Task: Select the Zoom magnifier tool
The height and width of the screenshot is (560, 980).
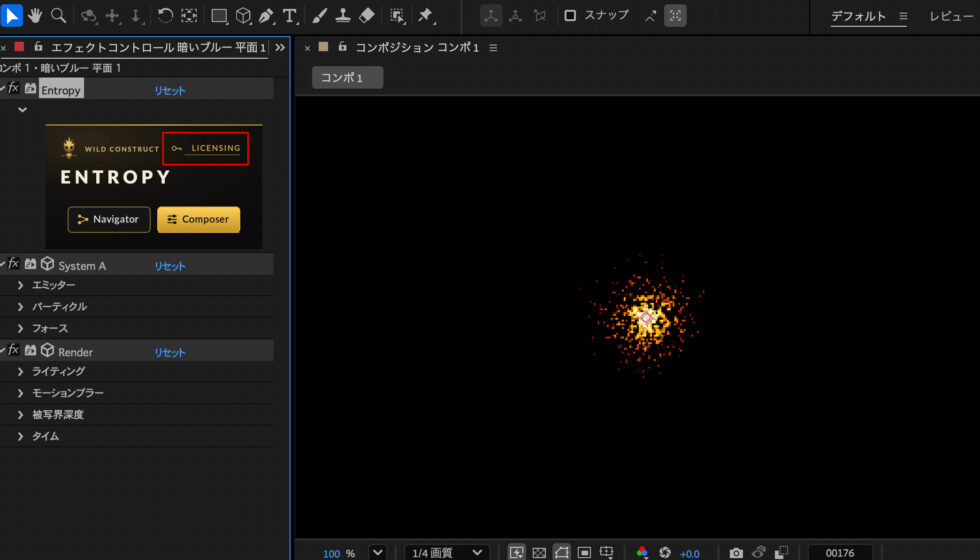Action: 59,15
